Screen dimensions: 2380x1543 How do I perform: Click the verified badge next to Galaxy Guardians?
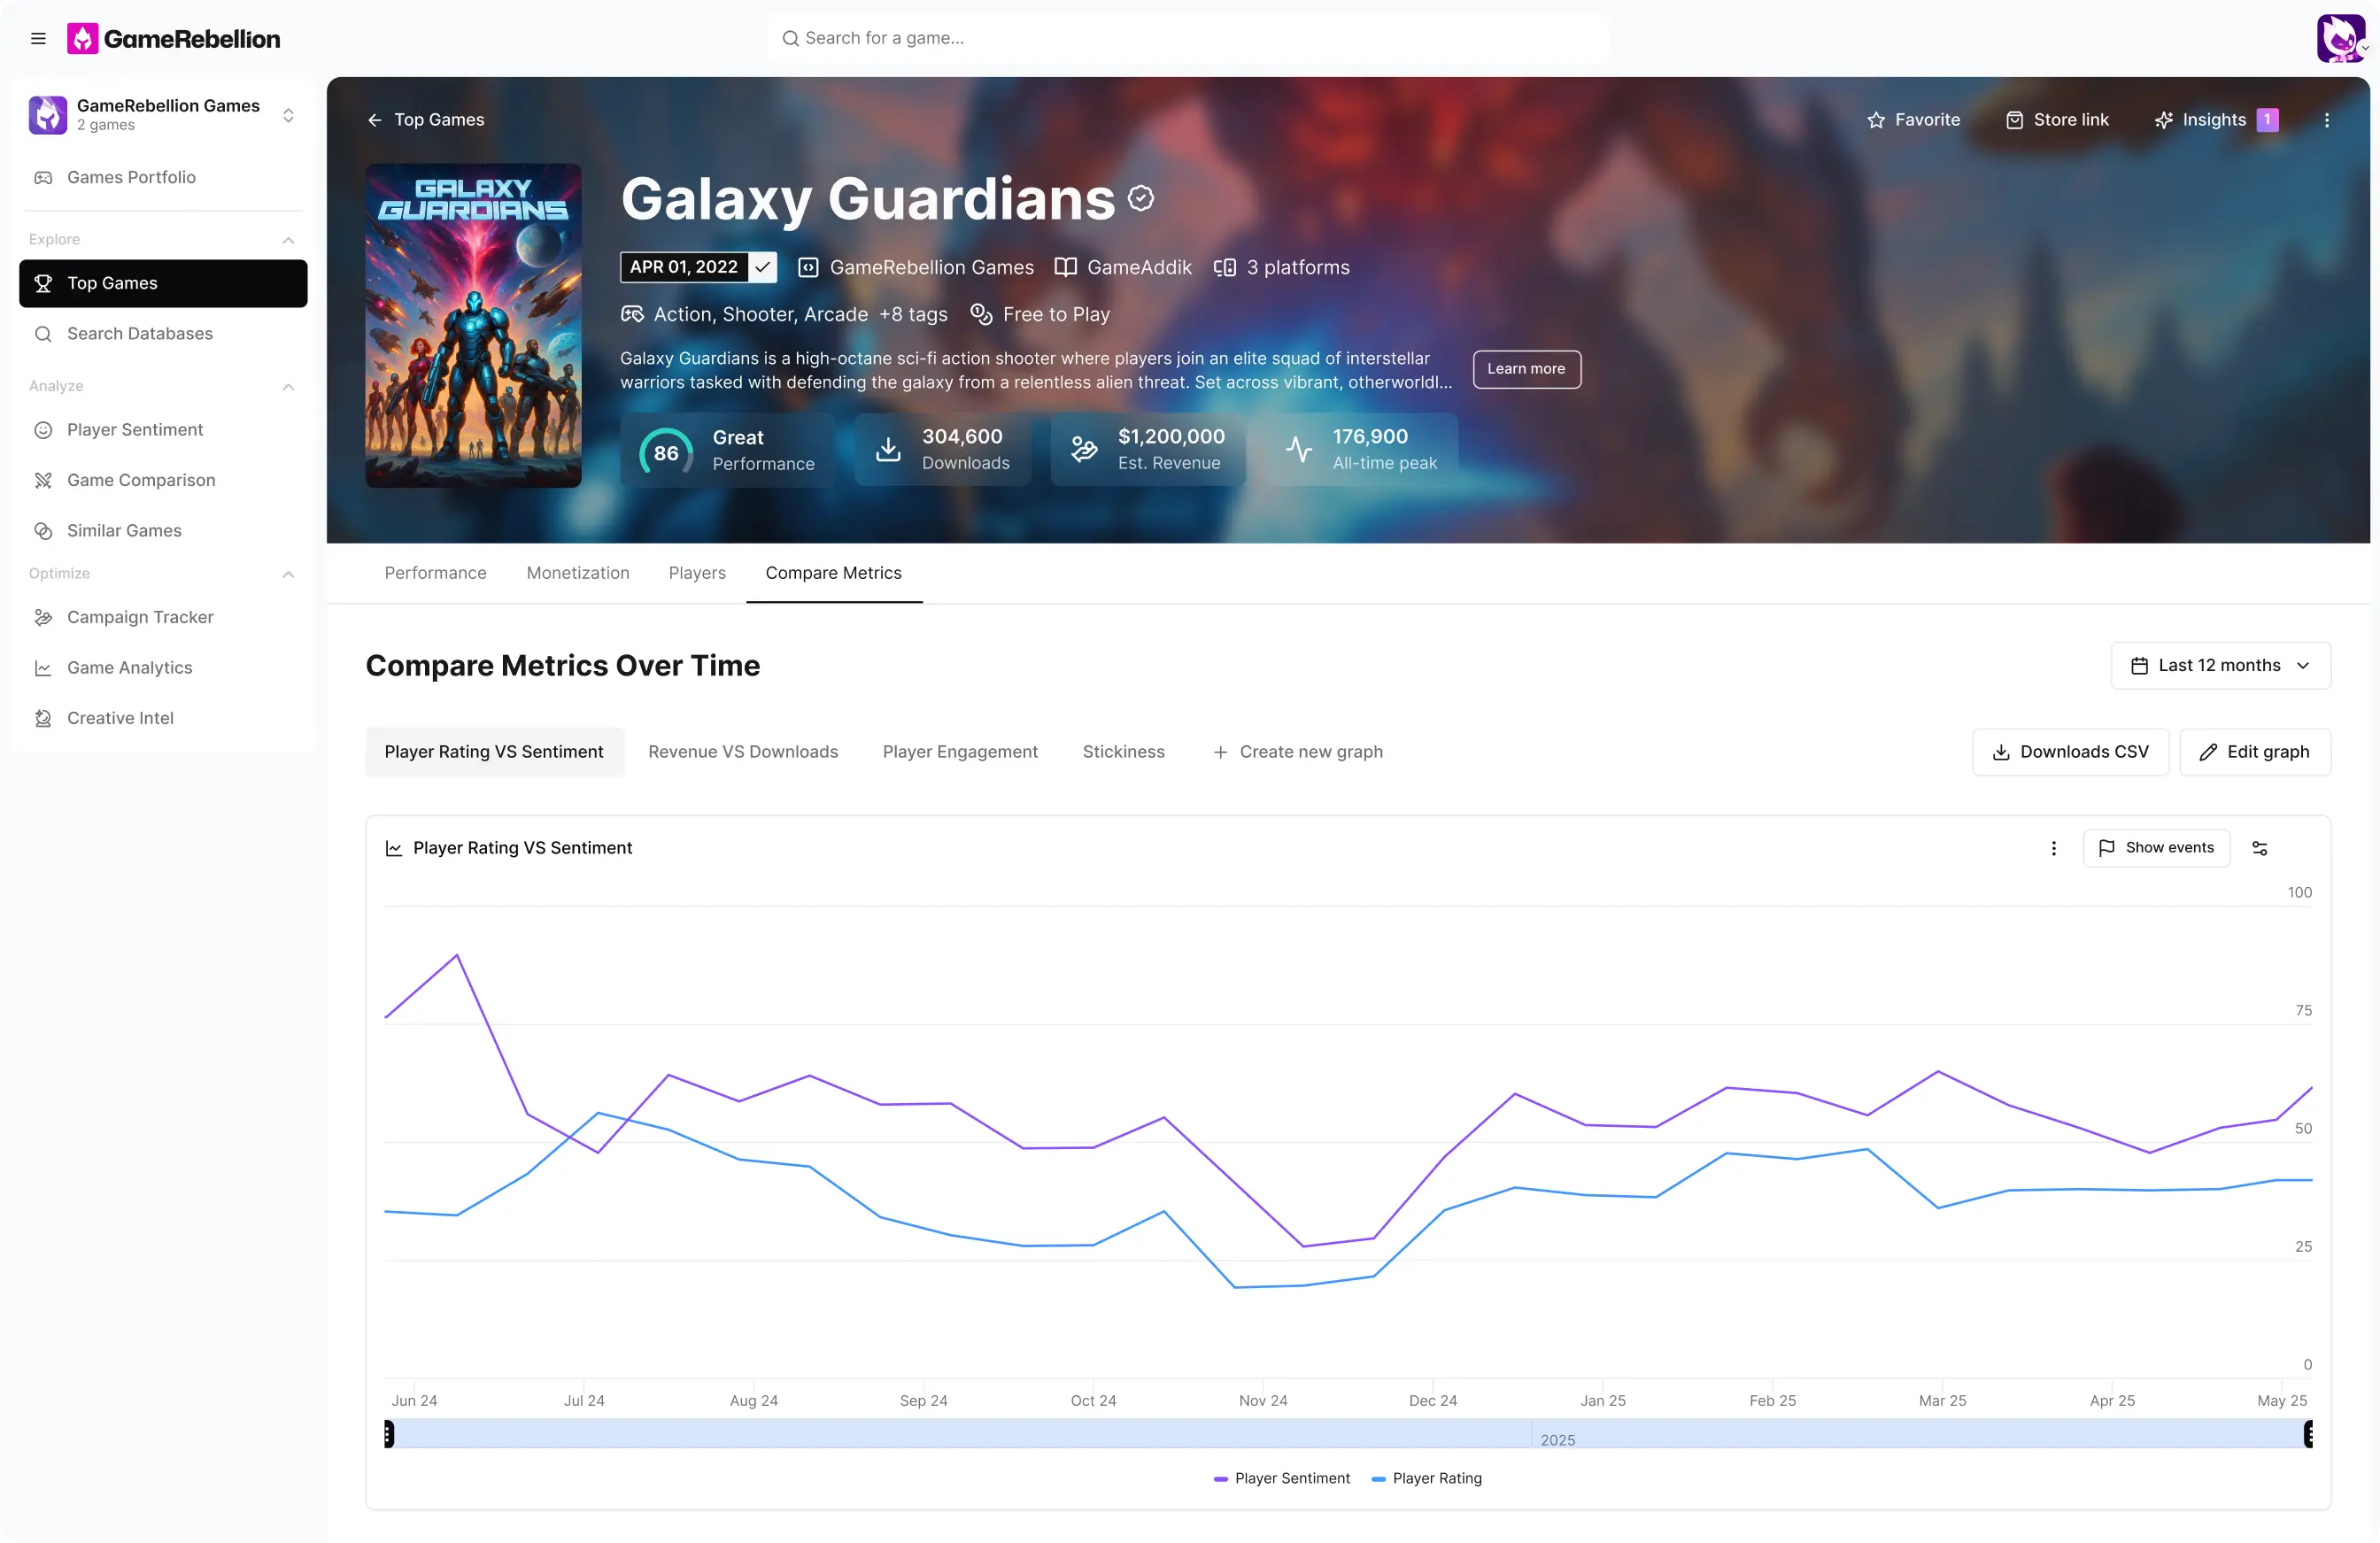tap(1141, 198)
